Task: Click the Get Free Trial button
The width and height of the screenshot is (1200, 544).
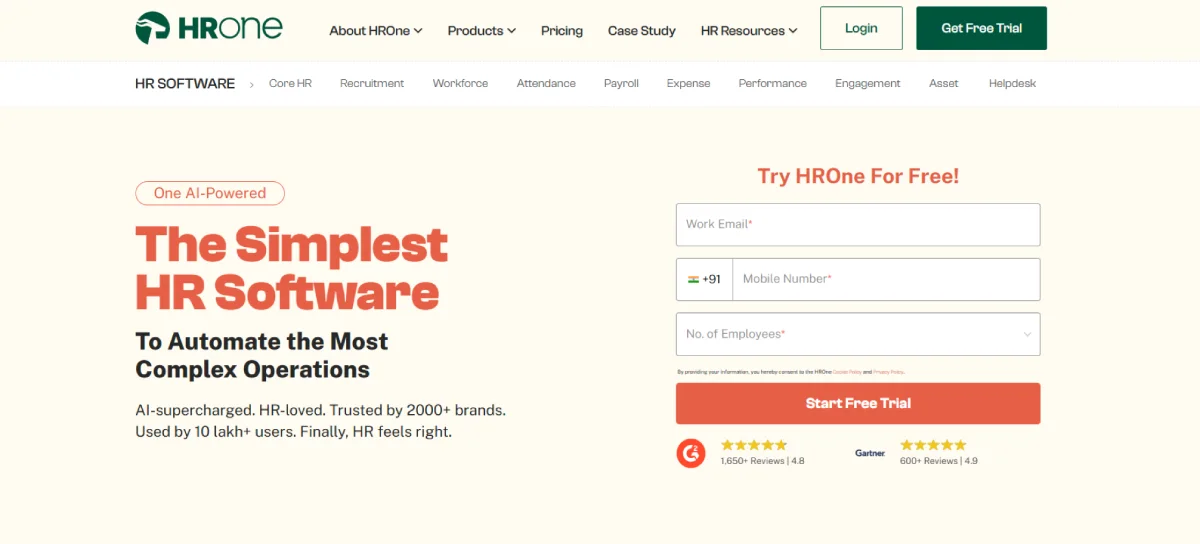Action: [x=981, y=28]
